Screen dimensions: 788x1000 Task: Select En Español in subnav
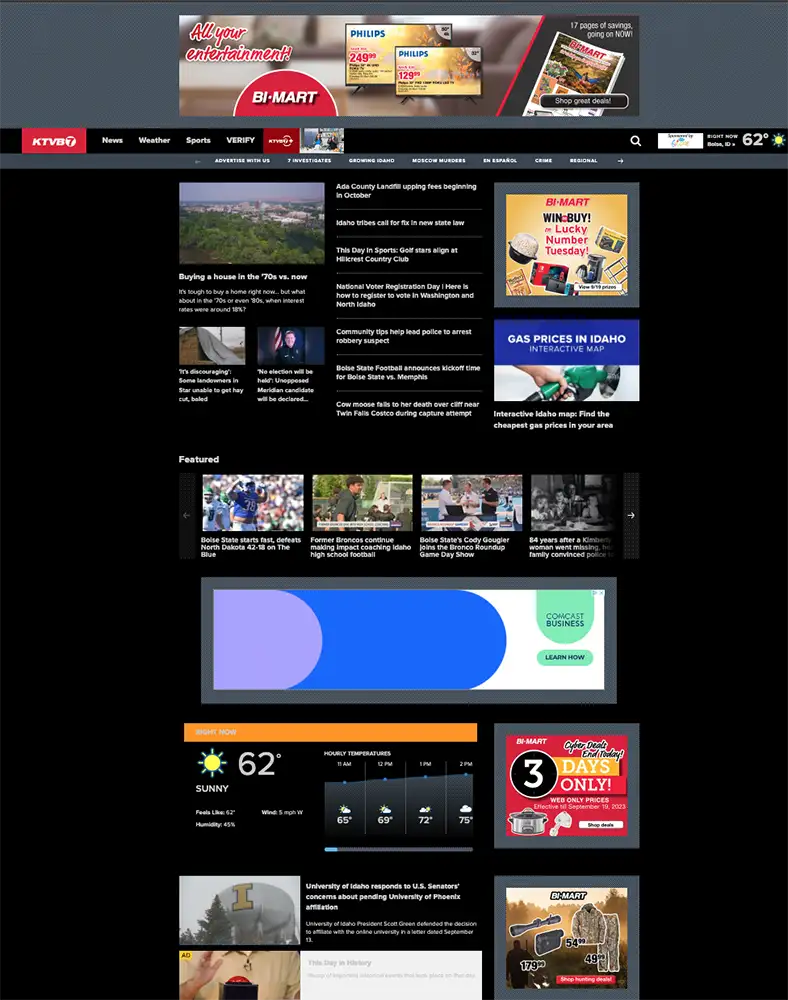pos(500,161)
